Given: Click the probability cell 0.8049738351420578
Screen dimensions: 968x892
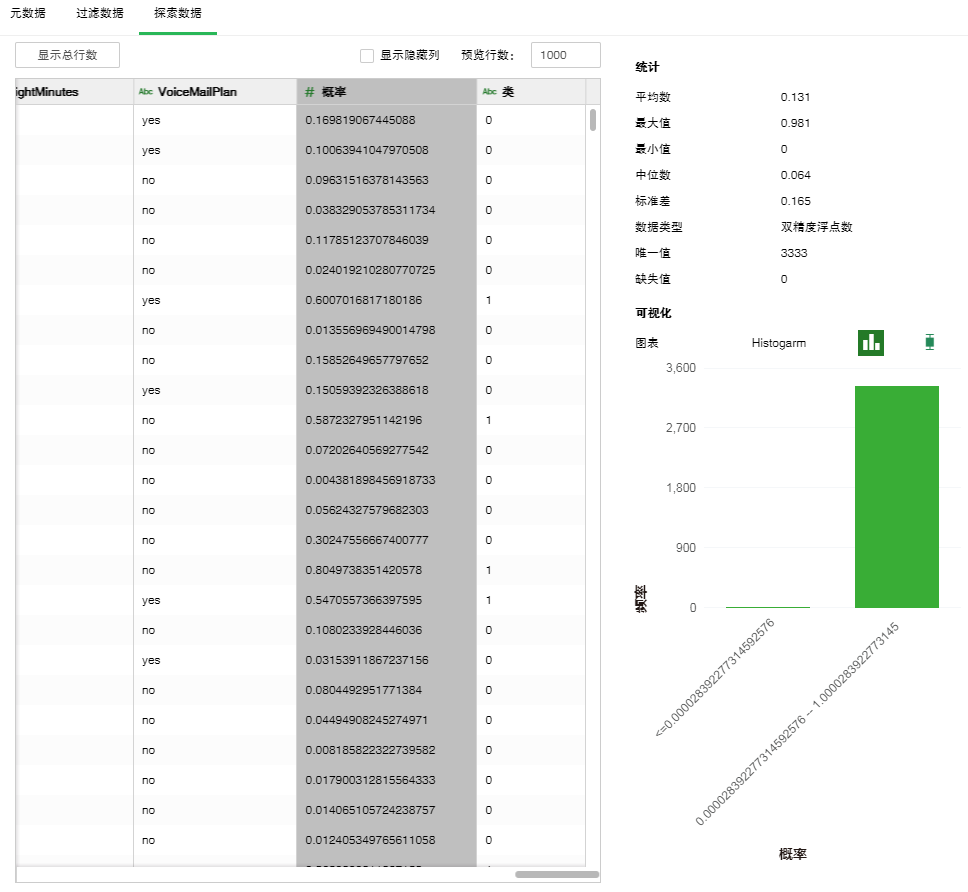Looking at the screenshot, I should [364, 570].
